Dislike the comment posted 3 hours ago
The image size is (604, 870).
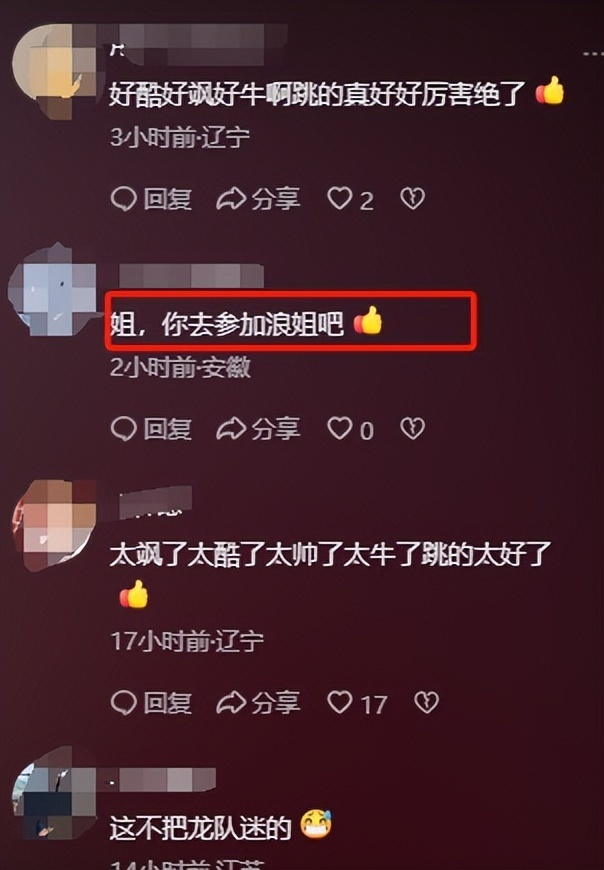point(413,199)
